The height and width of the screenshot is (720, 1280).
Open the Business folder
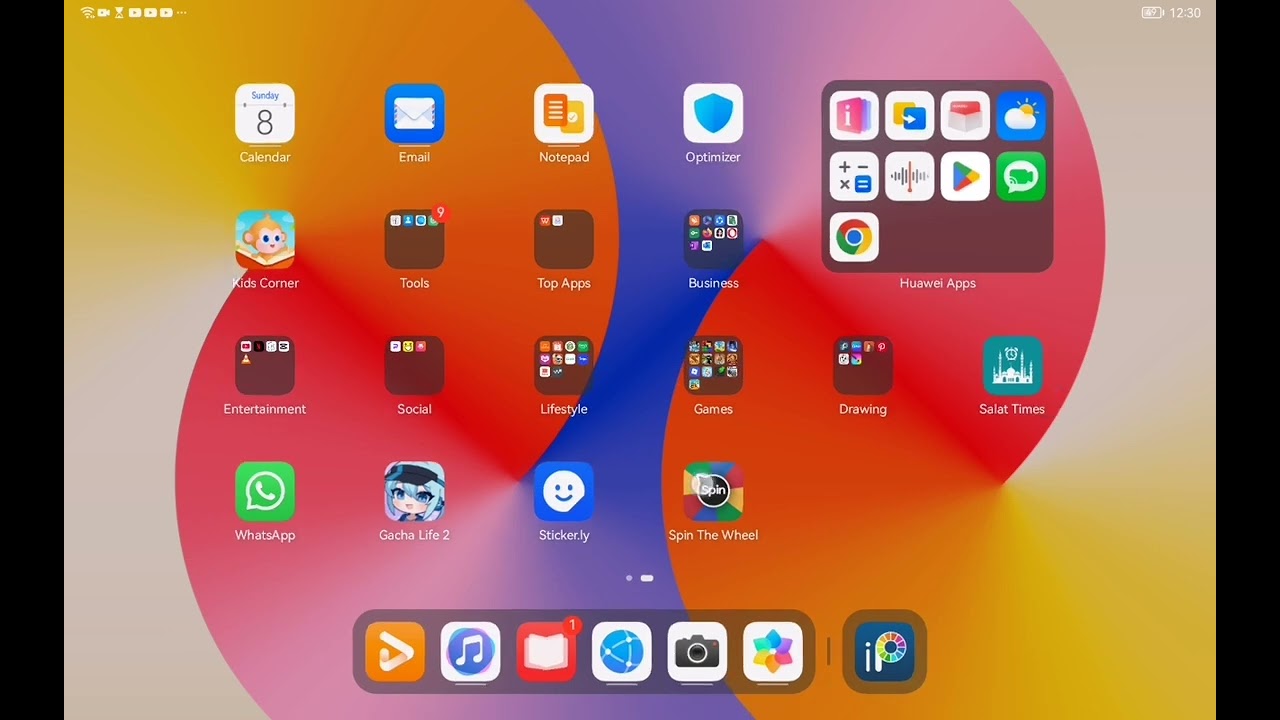(x=713, y=239)
